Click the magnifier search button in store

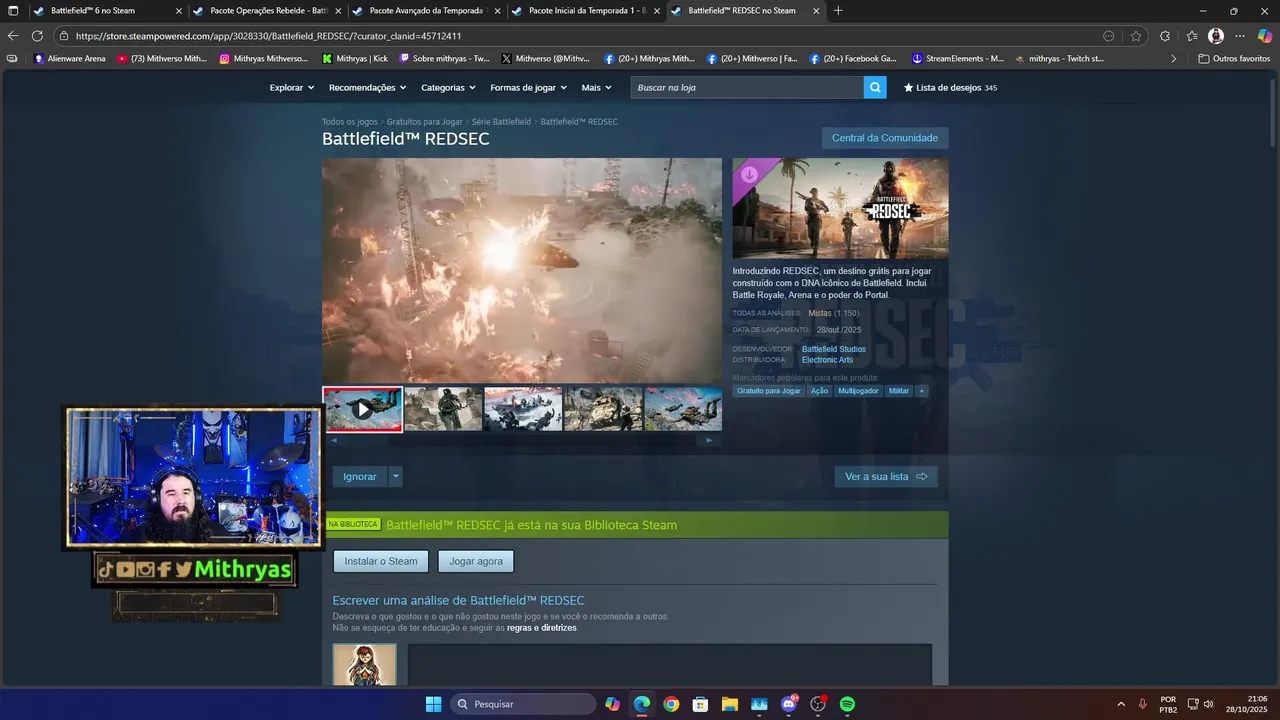(x=876, y=87)
